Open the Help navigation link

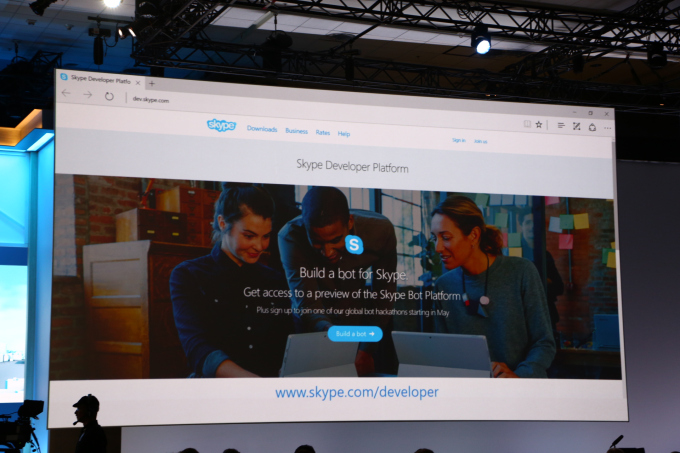point(344,134)
